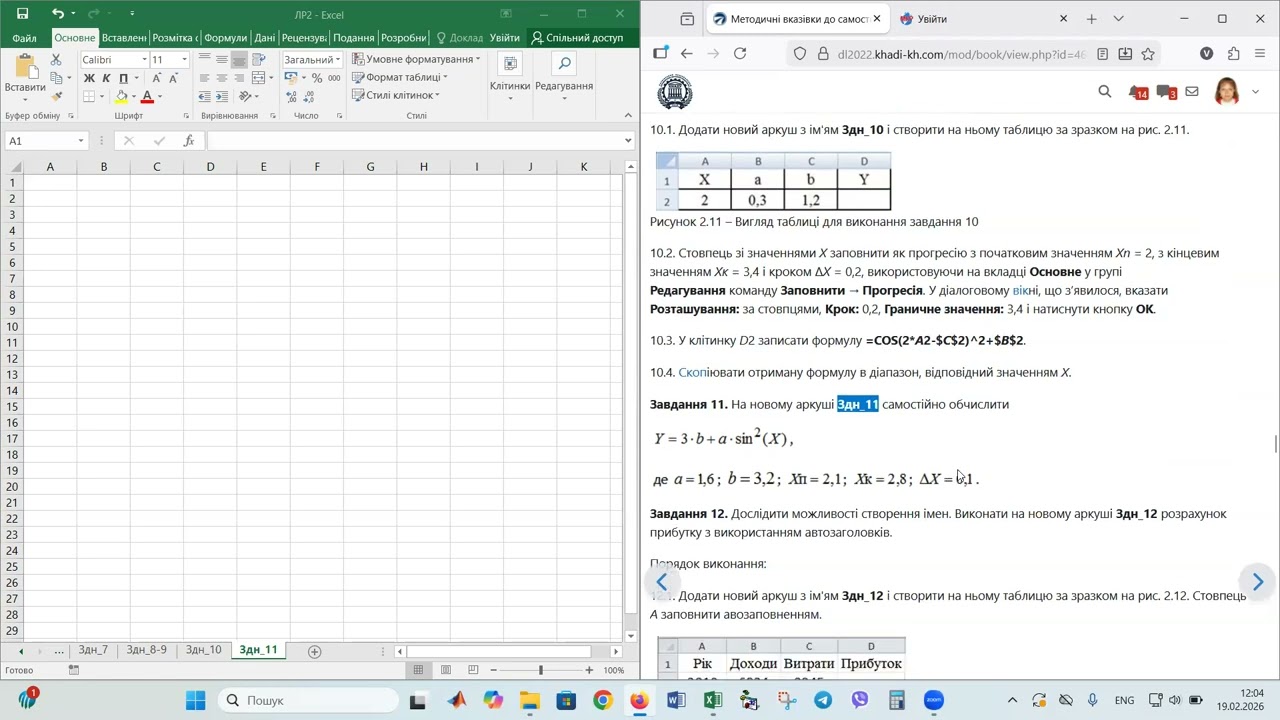Align cell text to the left
The image size is (1280, 720).
tap(205, 78)
